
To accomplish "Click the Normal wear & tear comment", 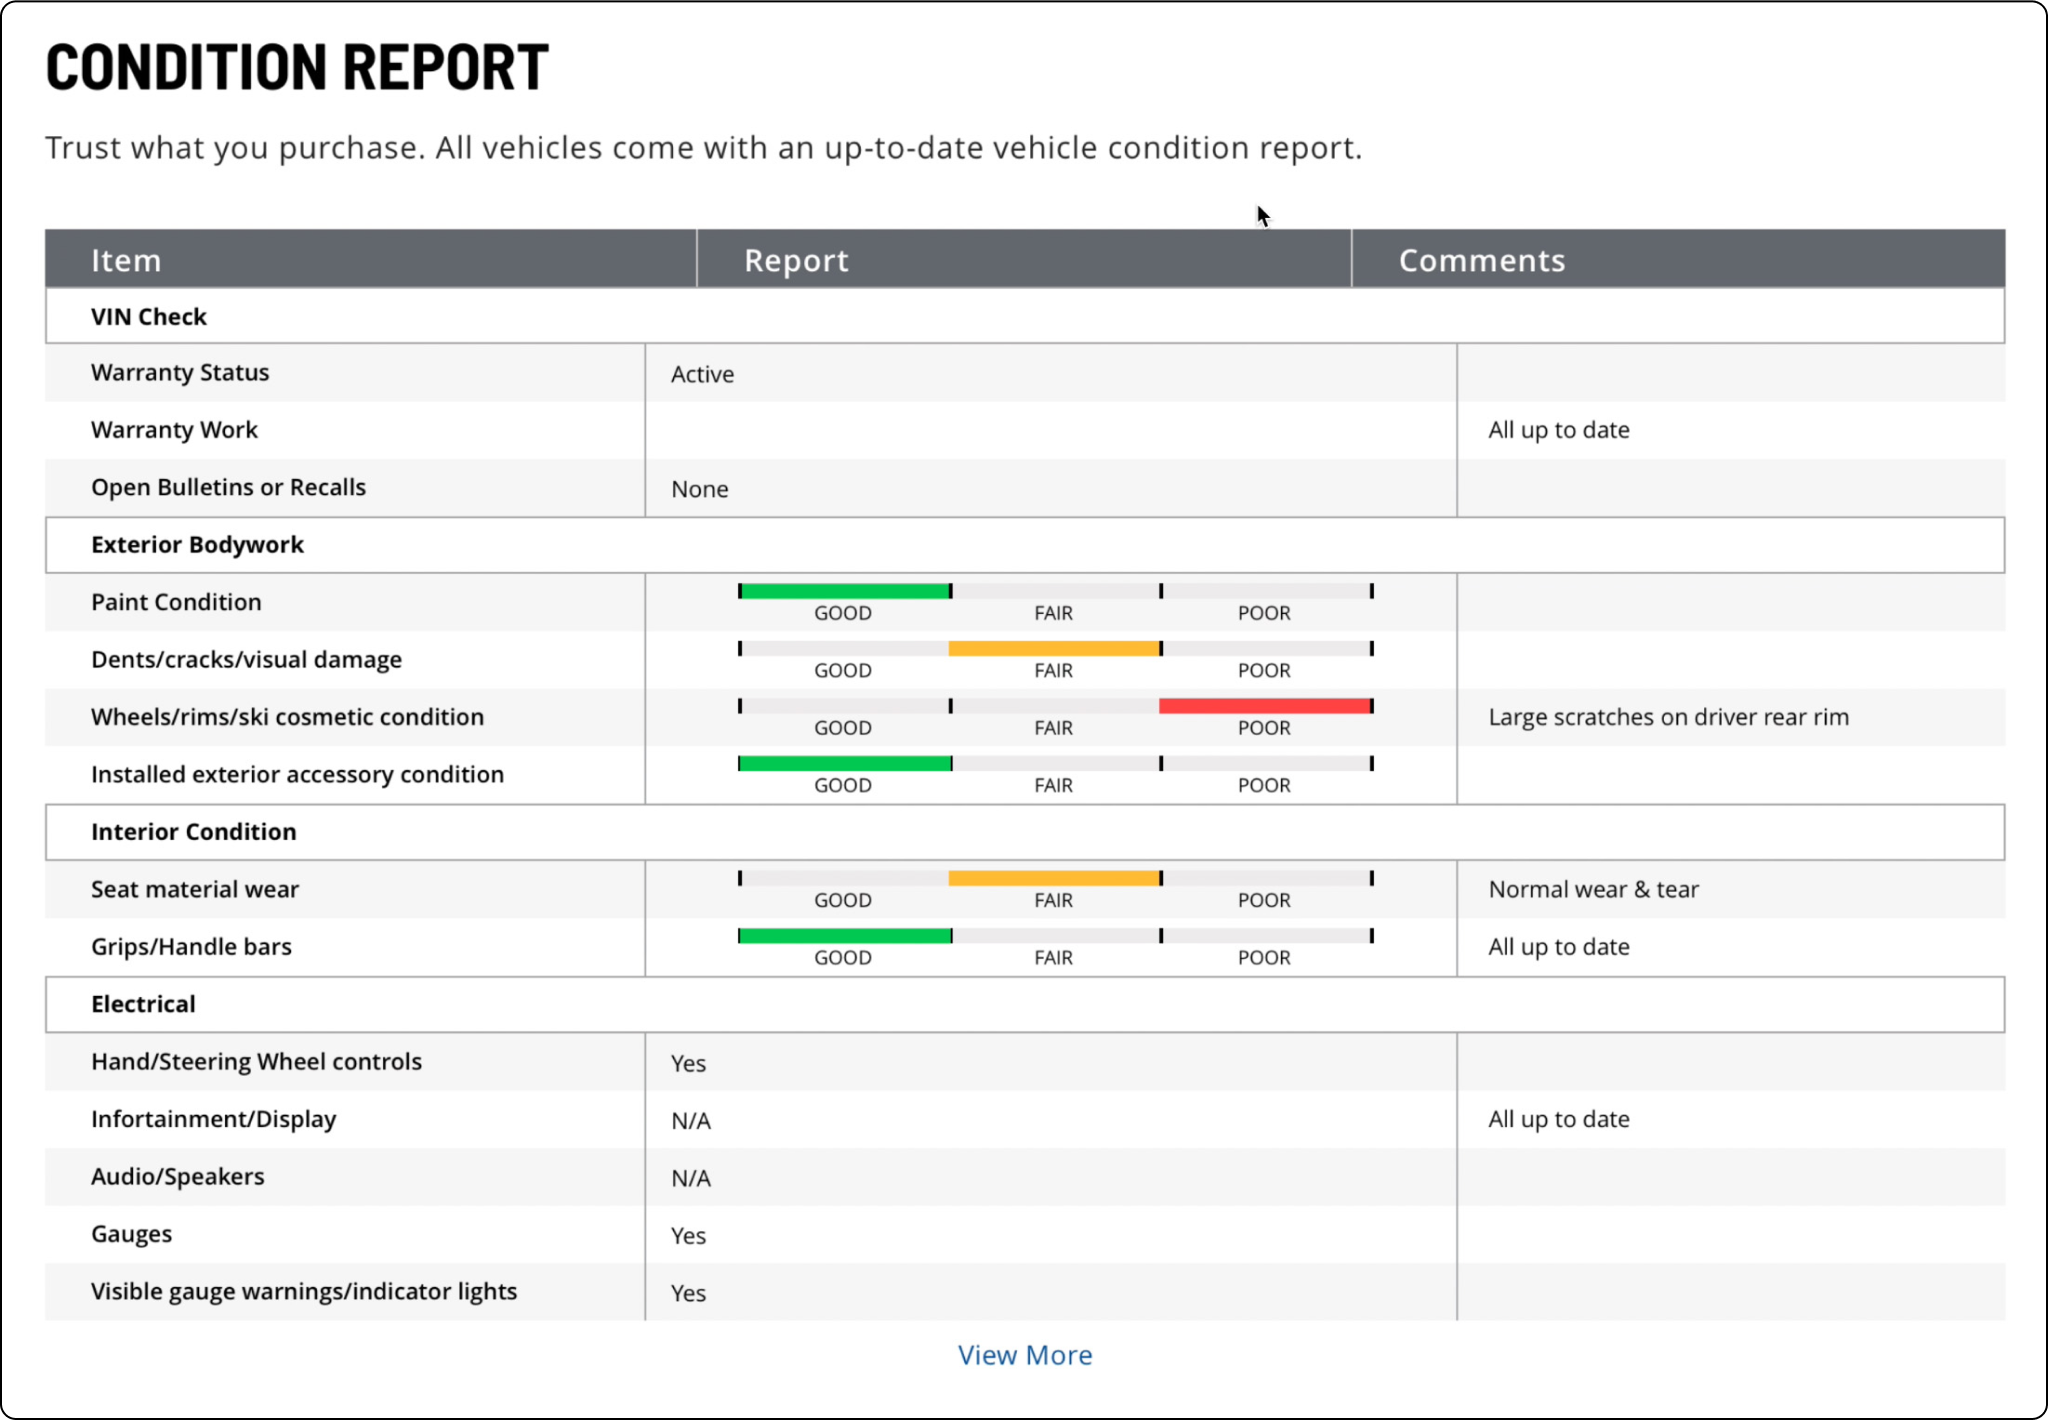I will click(1593, 889).
